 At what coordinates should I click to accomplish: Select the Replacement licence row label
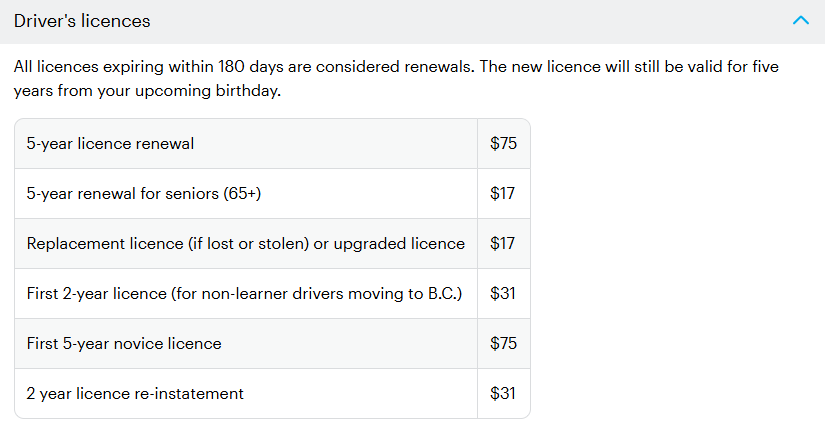pyautogui.click(x=245, y=244)
